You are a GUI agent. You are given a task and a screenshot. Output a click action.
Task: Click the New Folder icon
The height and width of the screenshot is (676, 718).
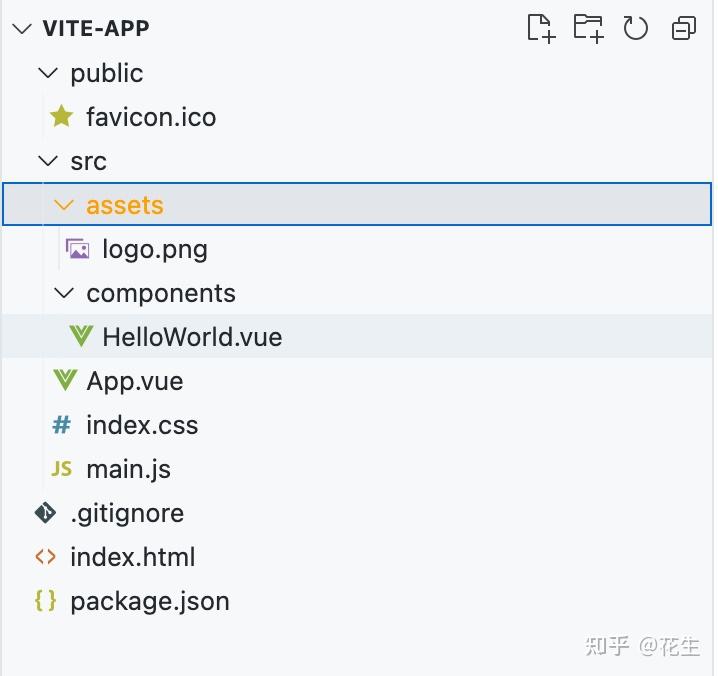click(x=588, y=28)
